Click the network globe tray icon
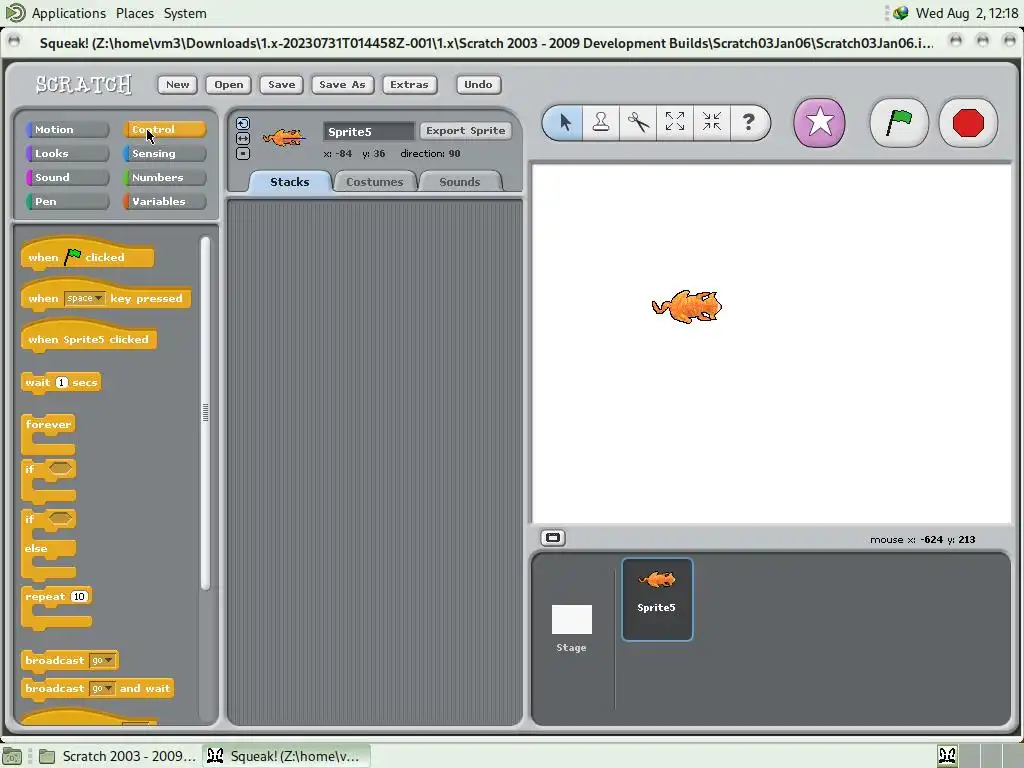This screenshot has height=768, width=1024. [x=901, y=13]
